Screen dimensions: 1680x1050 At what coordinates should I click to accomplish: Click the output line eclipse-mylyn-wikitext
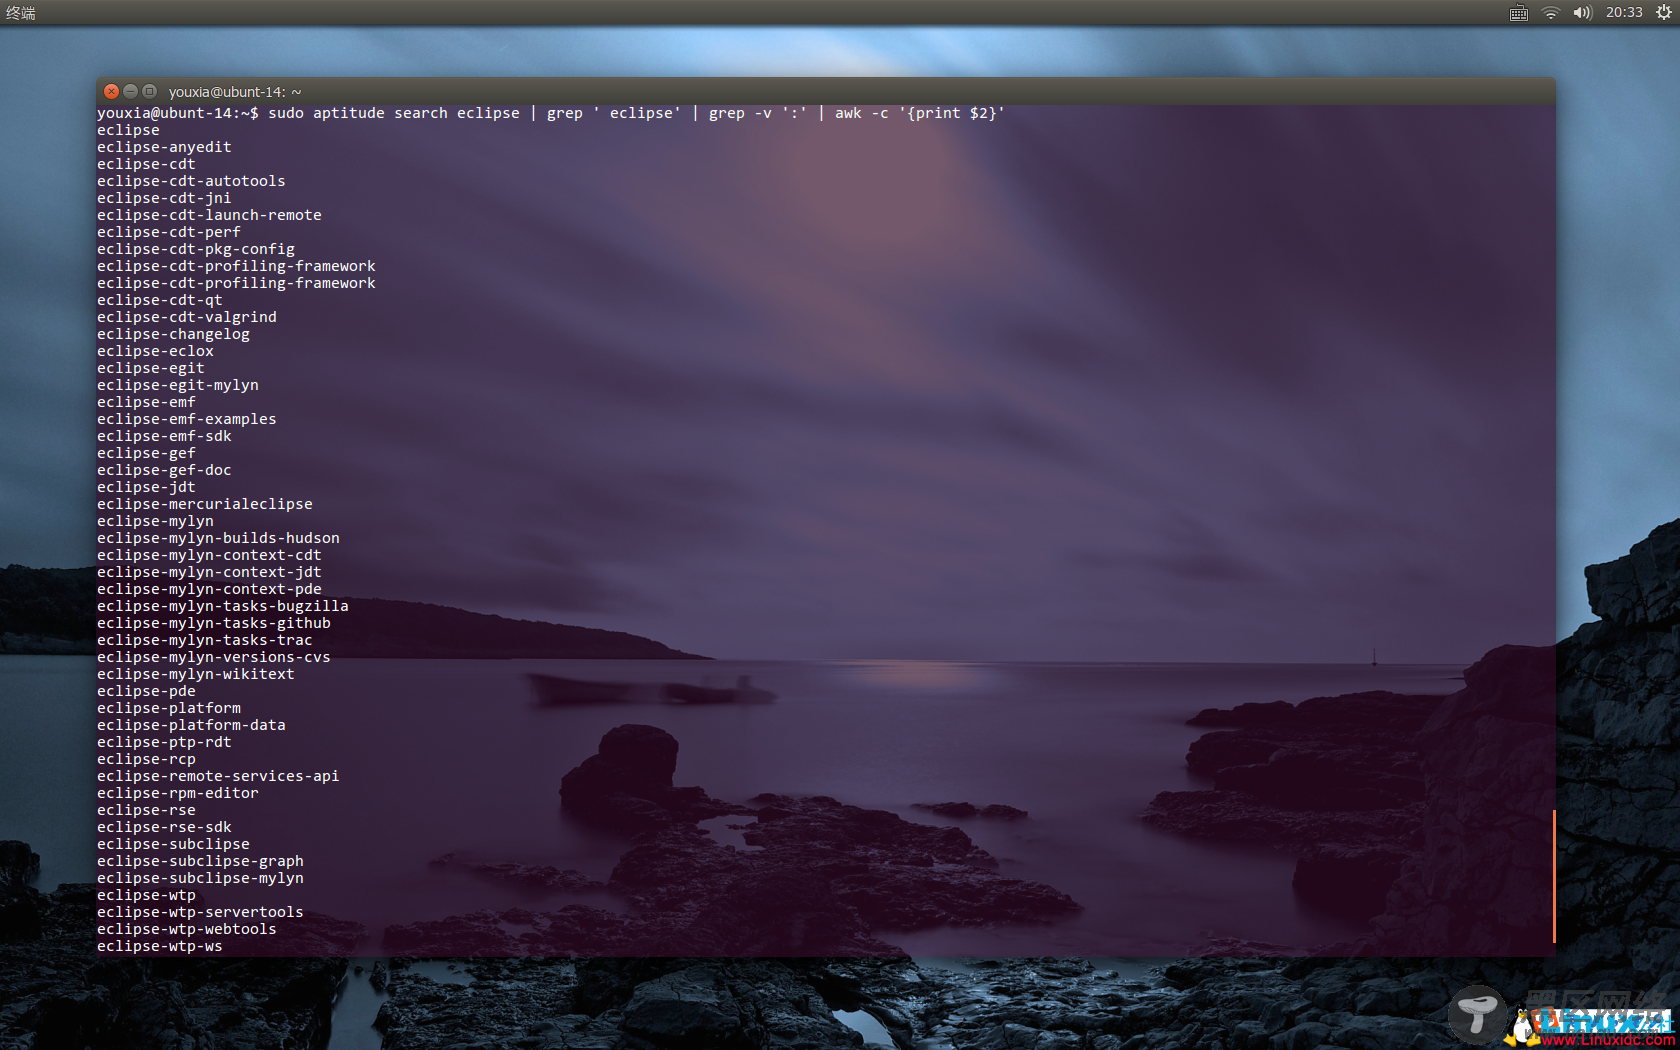point(196,674)
